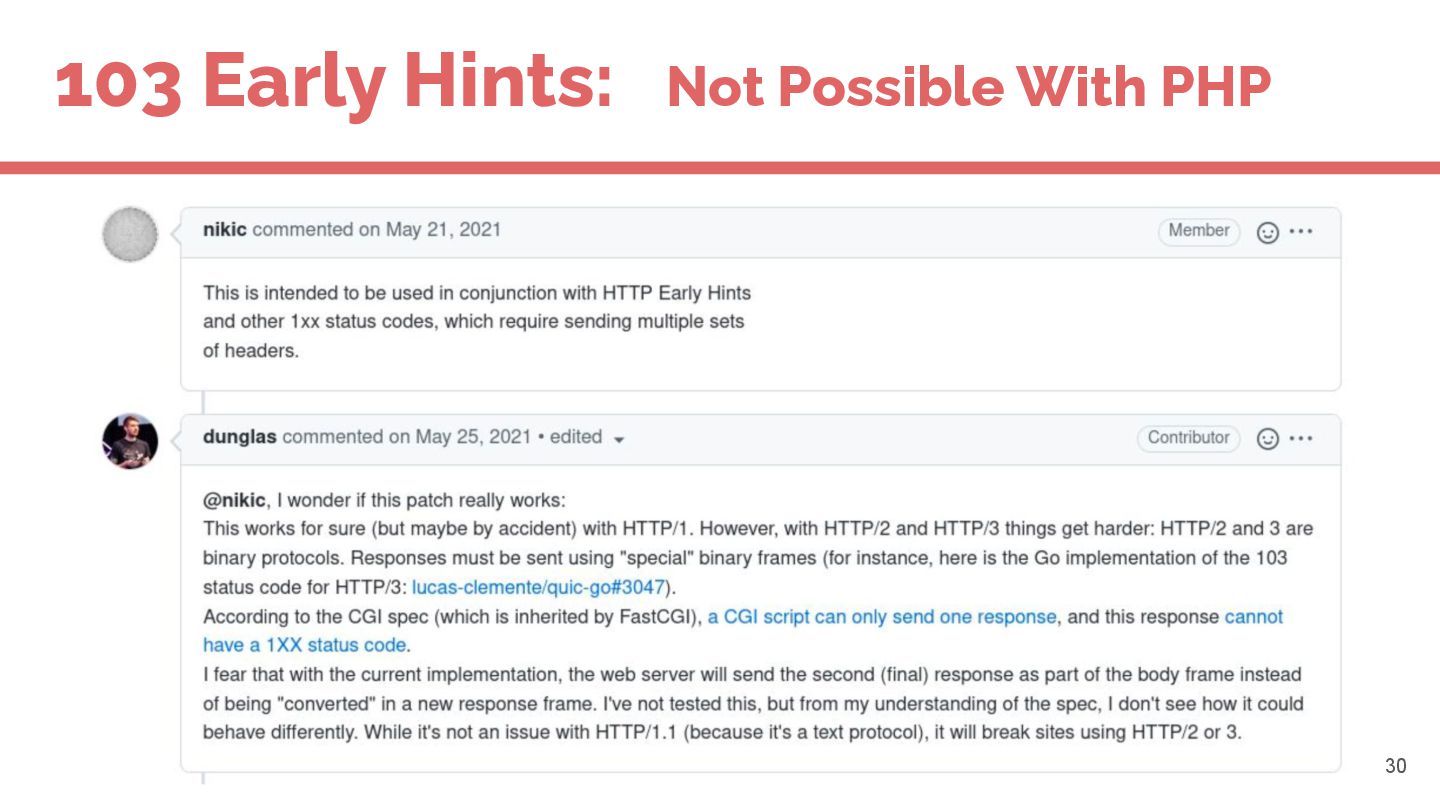Click the May 25, 2021 comment timestamp

473,437
